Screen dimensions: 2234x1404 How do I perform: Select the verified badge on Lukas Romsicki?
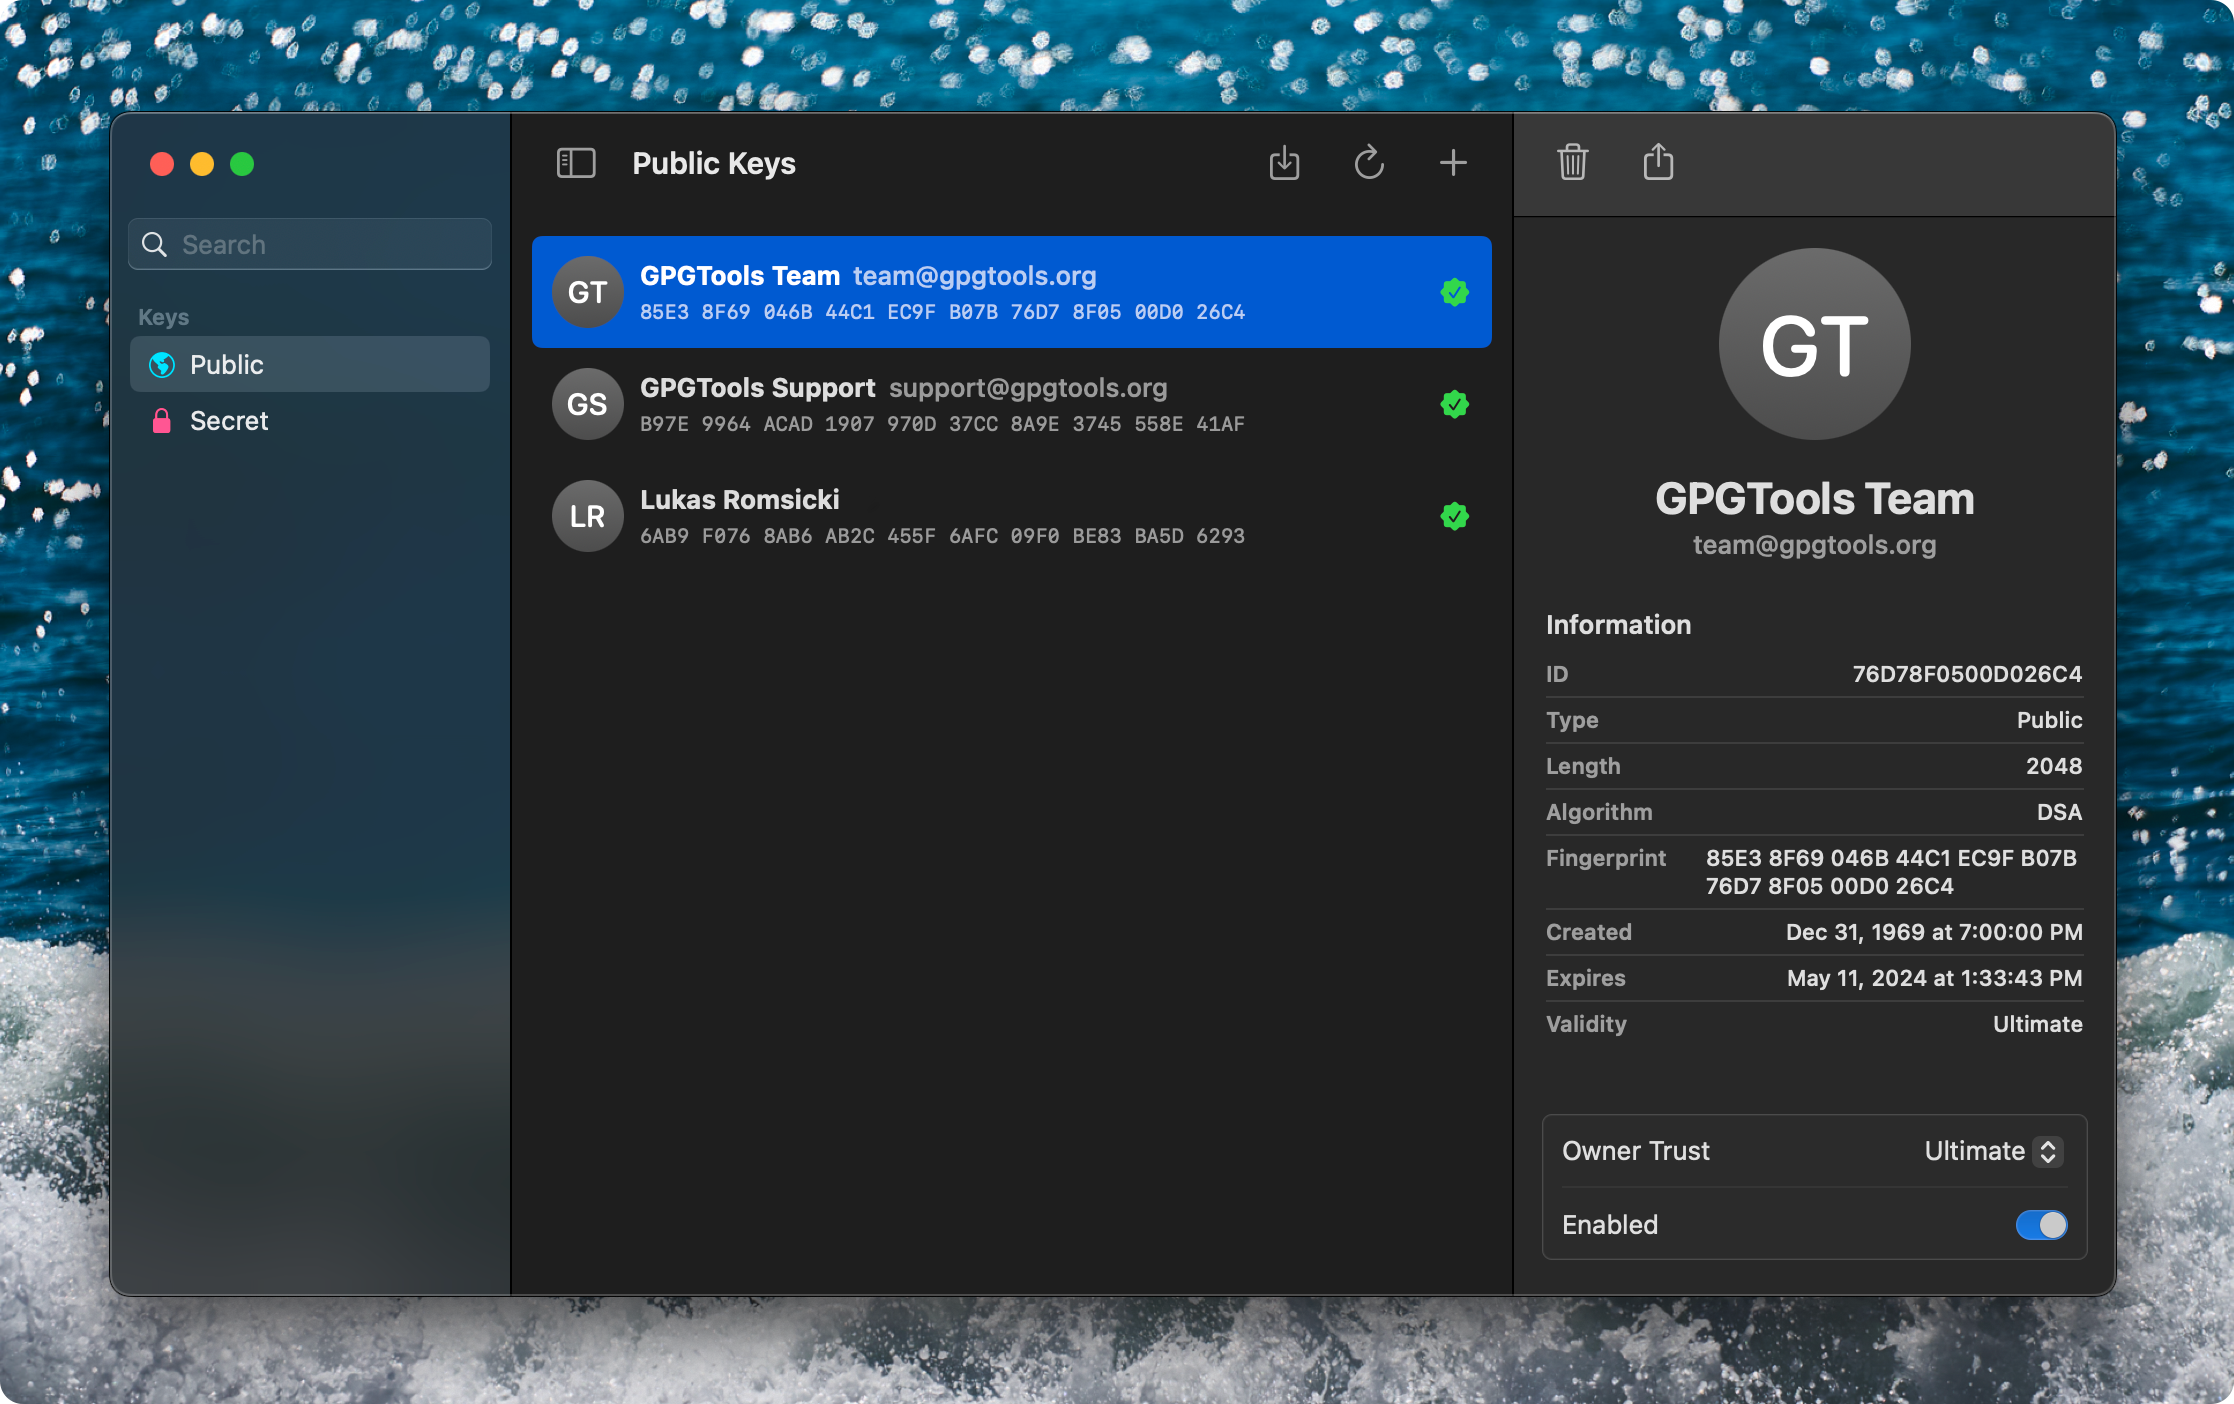coord(1453,516)
